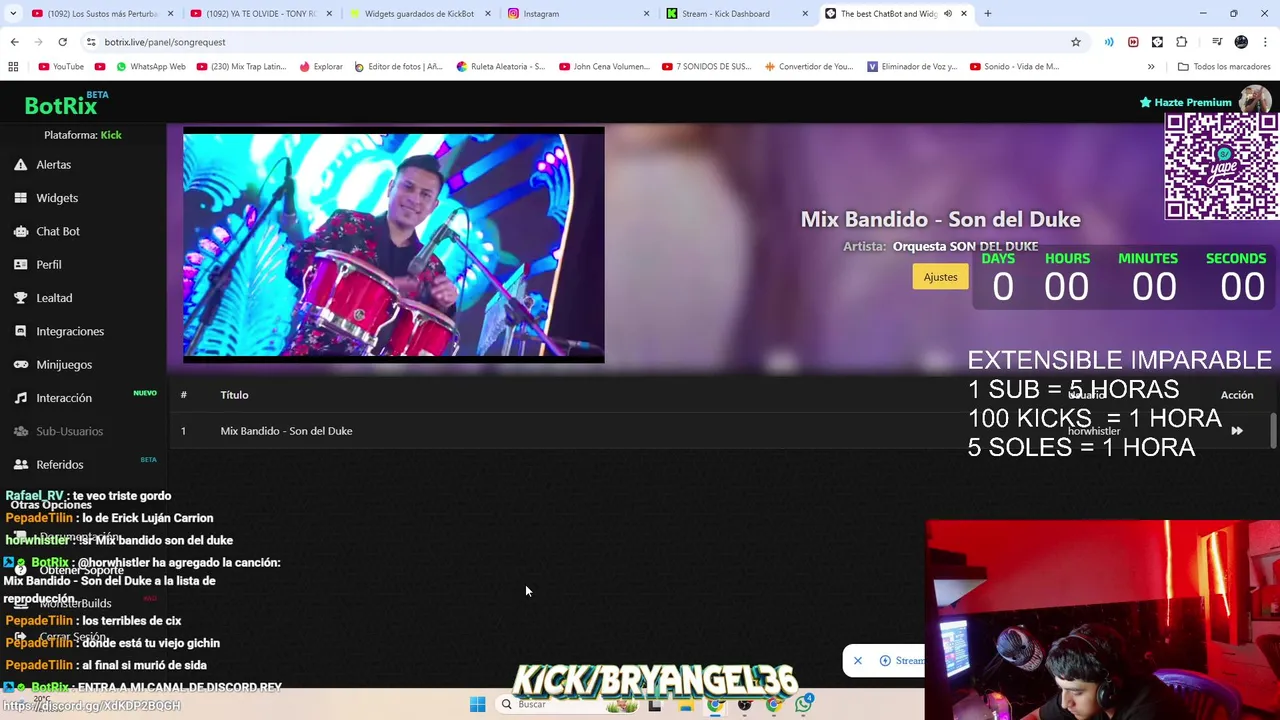Open WhatsApp from the taskbar

tap(803, 704)
